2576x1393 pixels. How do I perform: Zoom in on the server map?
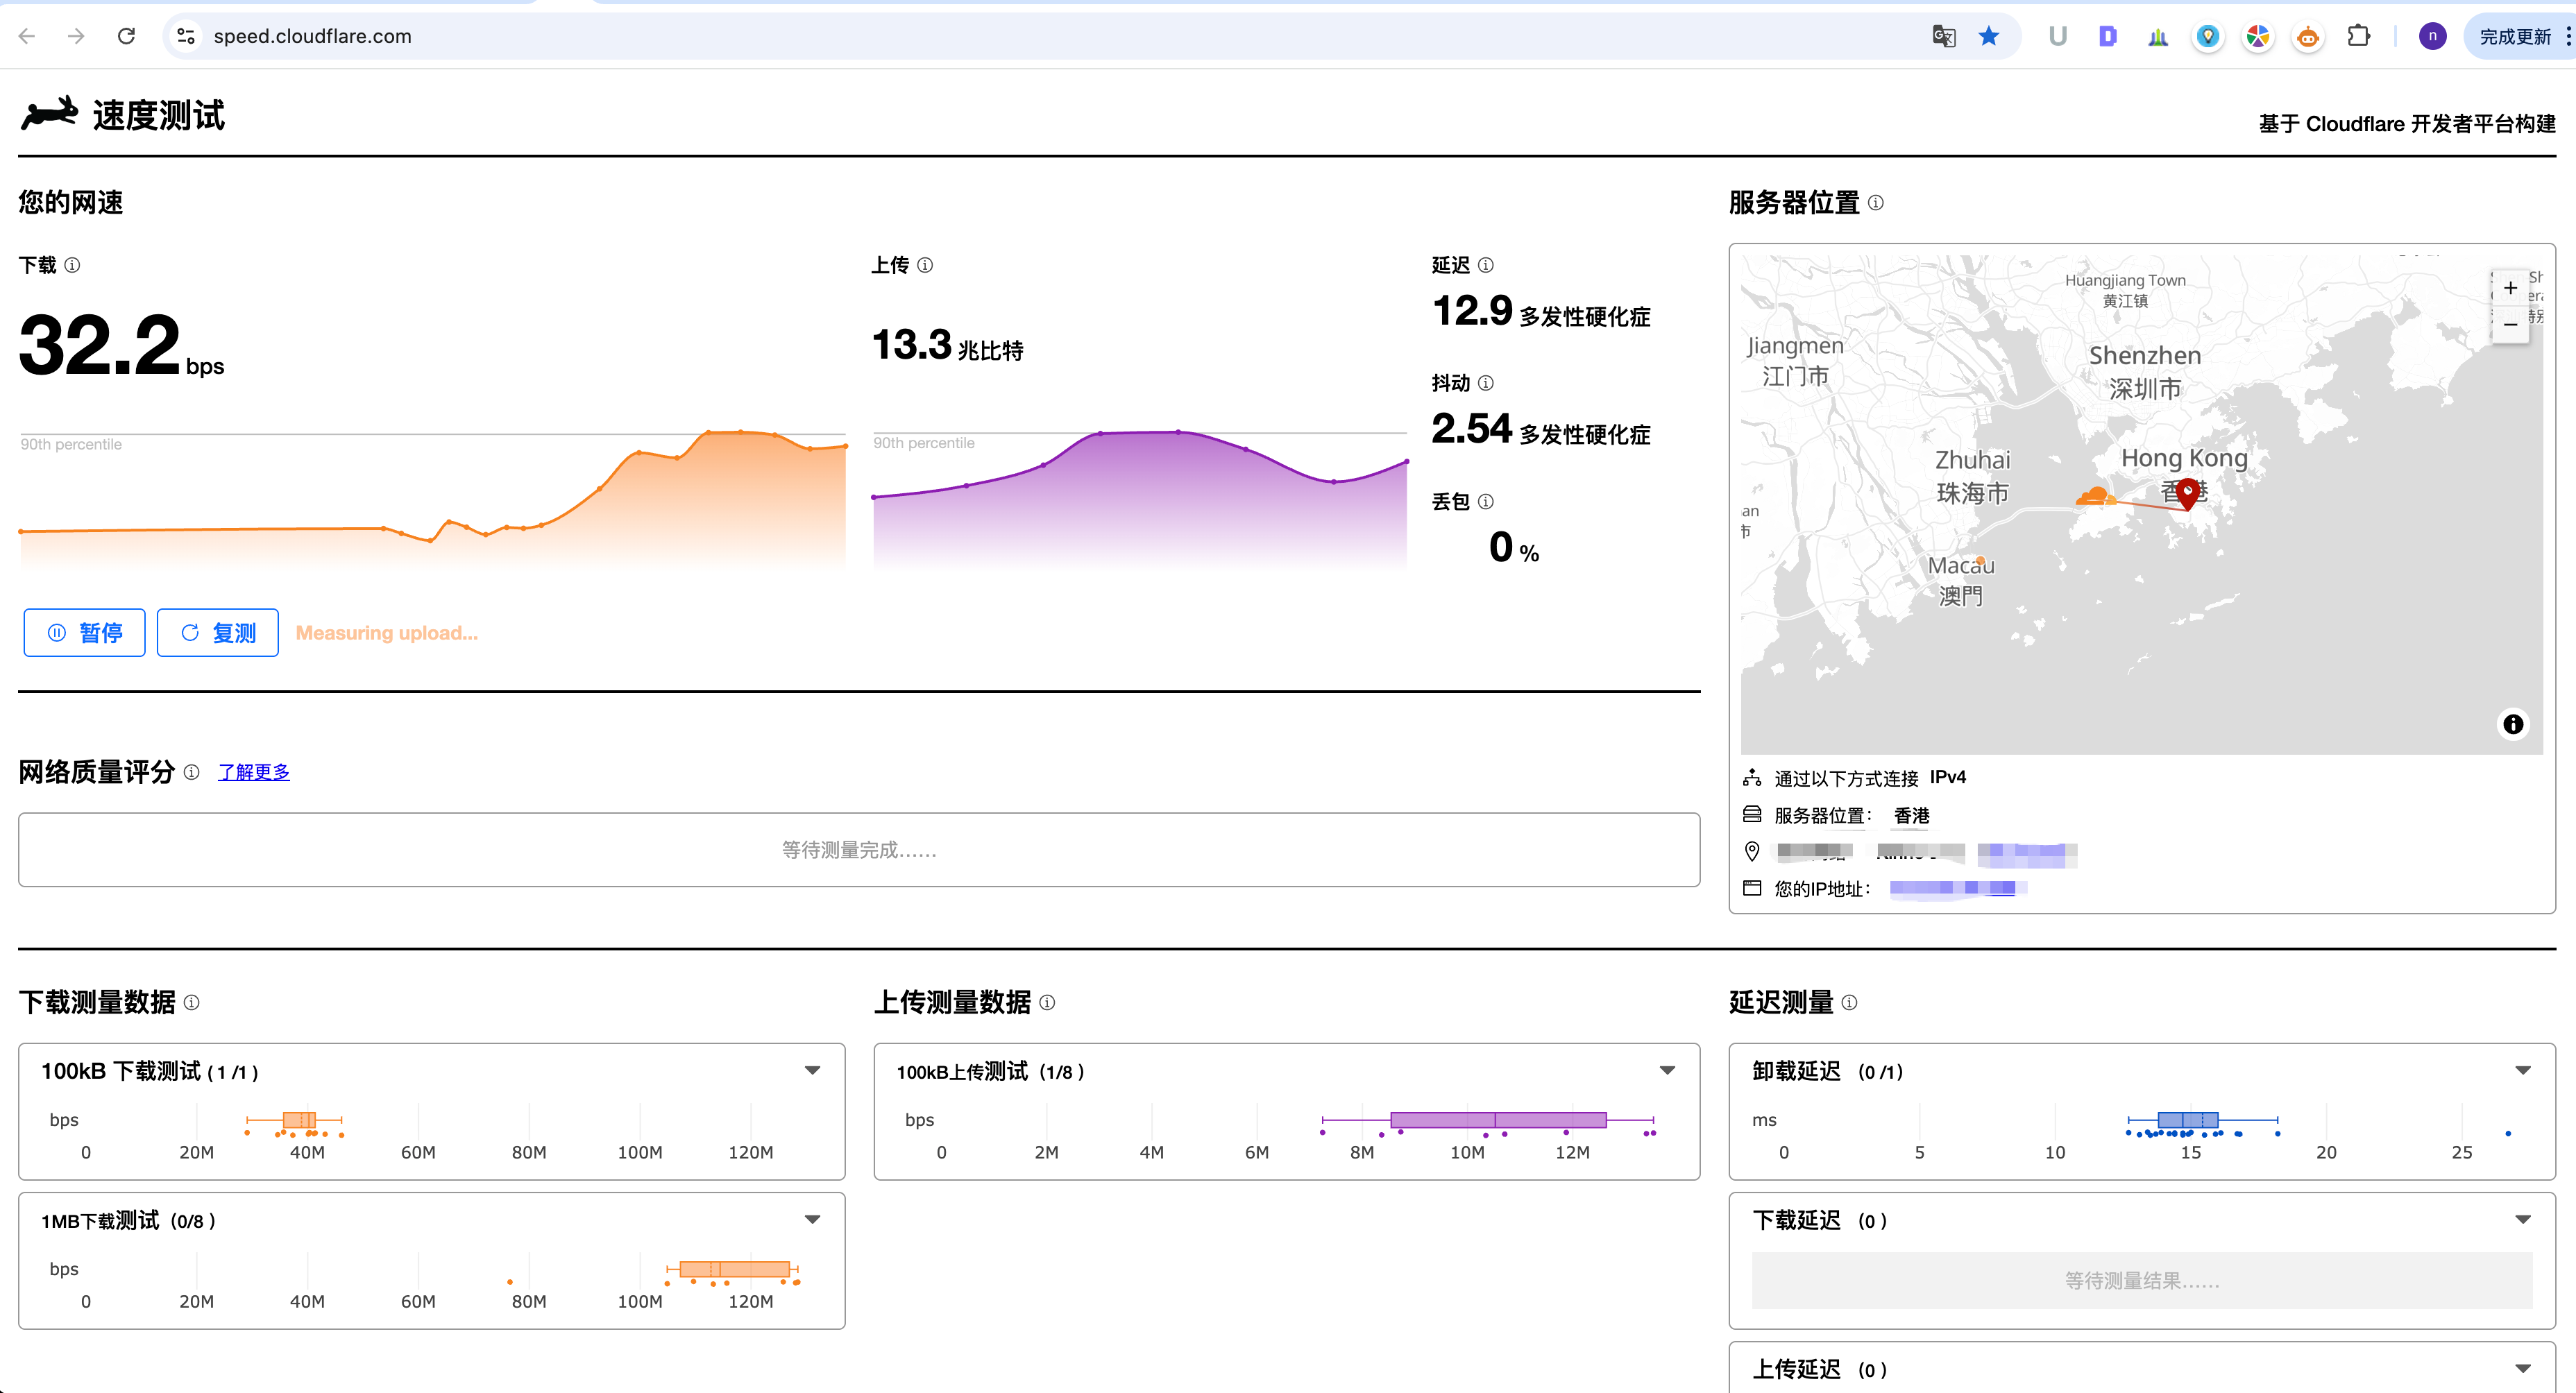click(2510, 289)
